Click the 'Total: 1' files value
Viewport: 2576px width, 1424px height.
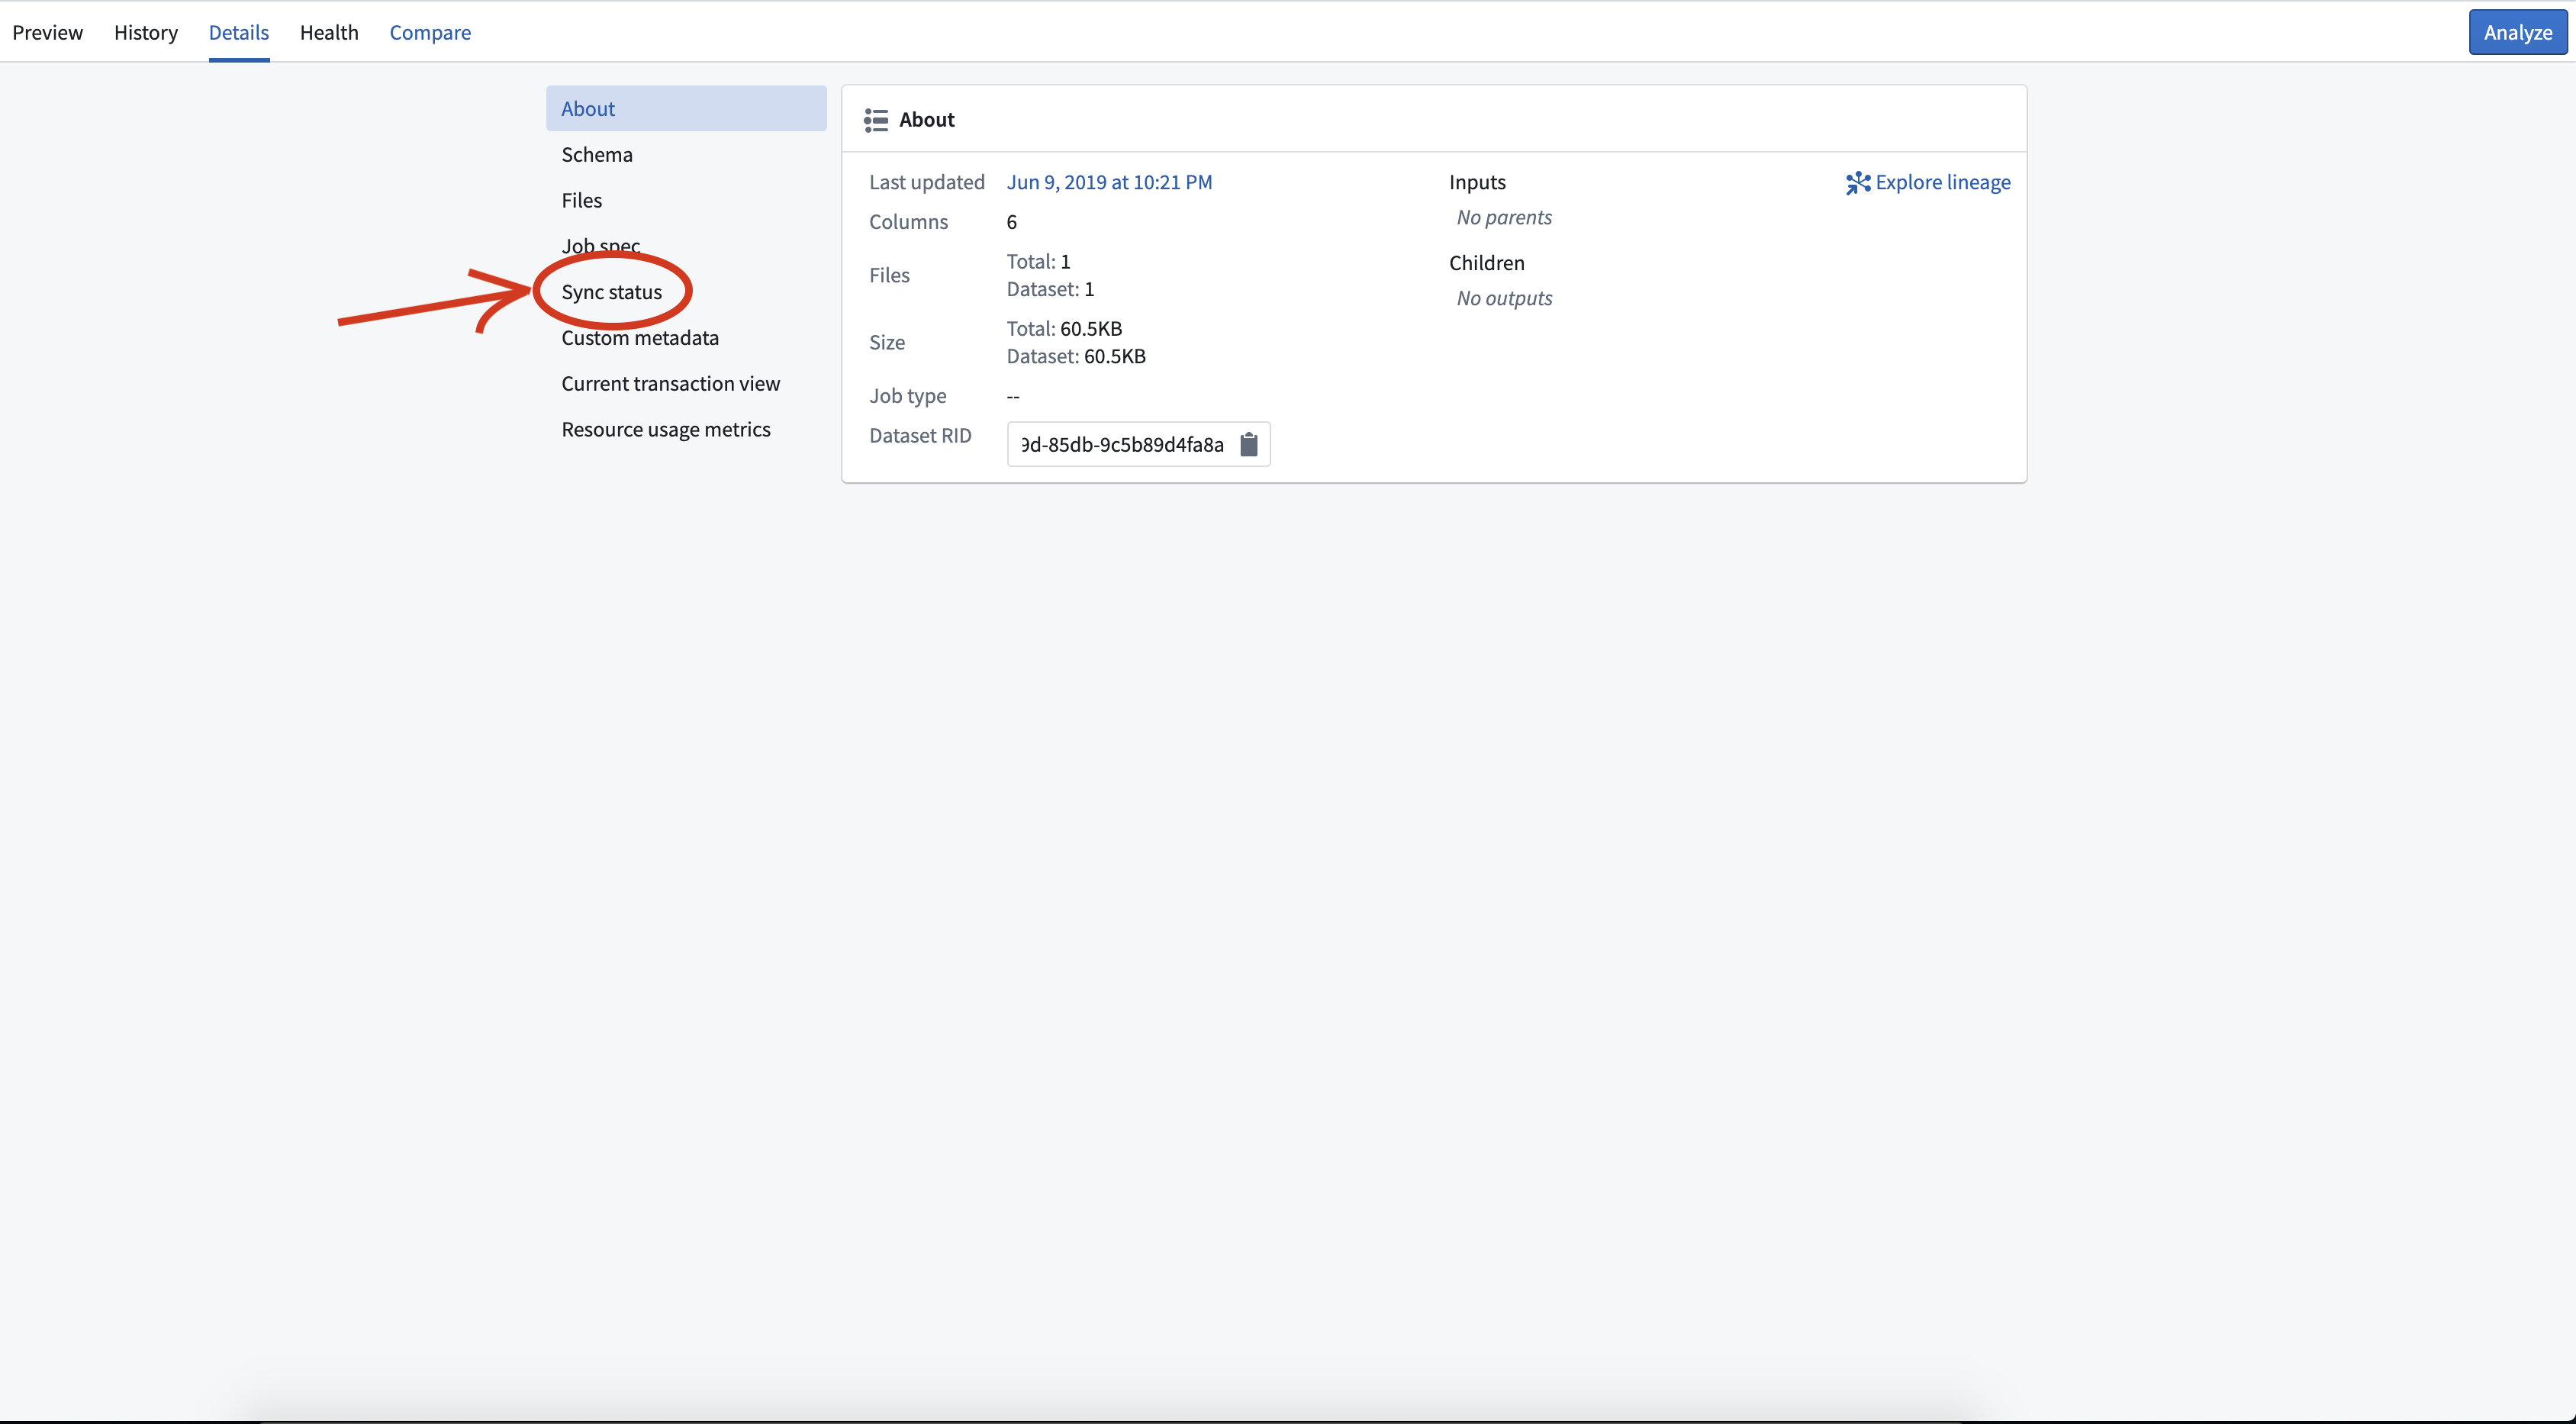[x=1038, y=261]
